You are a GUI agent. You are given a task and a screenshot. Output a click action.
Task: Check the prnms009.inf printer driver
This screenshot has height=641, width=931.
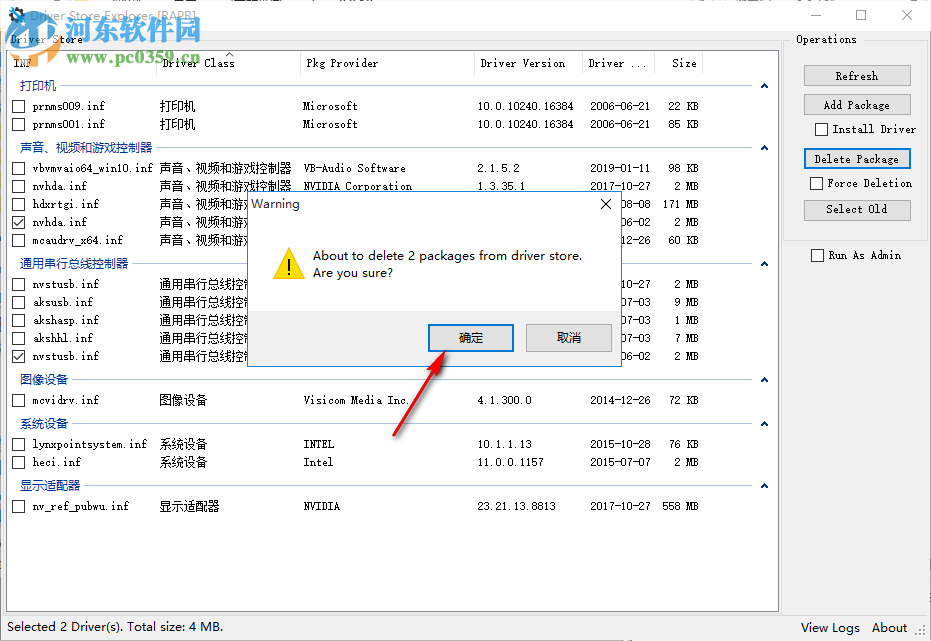point(17,106)
